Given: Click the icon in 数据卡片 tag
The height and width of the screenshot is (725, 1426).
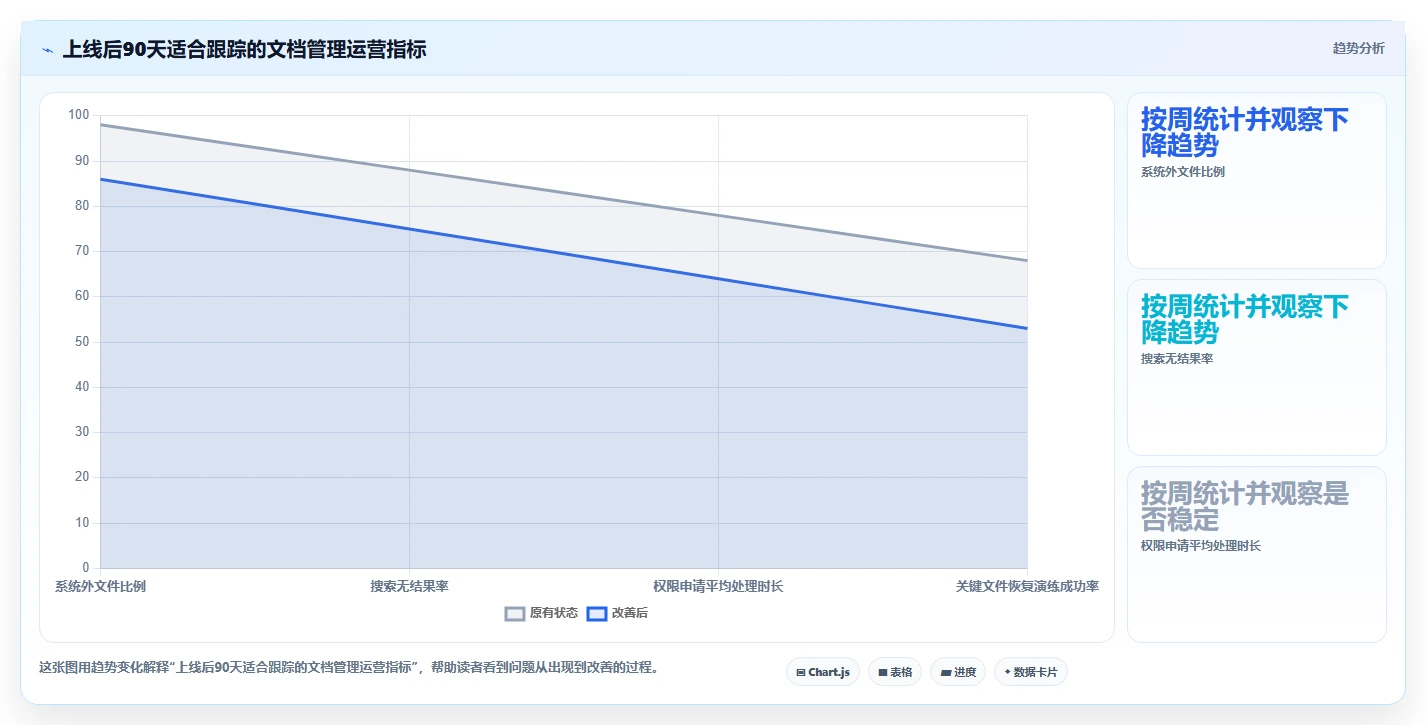Looking at the screenshot, I should tap(1007, 672).
